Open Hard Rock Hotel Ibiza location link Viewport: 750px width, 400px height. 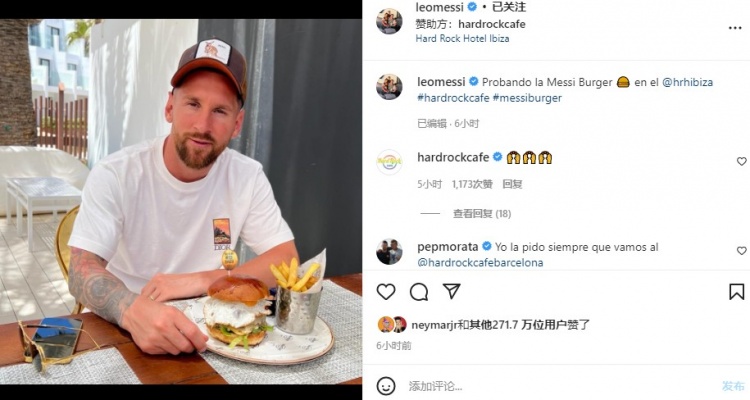(463, 39)
